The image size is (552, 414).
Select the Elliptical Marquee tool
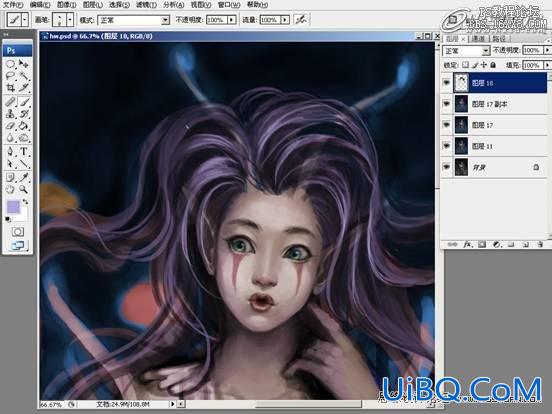point(11,64)
